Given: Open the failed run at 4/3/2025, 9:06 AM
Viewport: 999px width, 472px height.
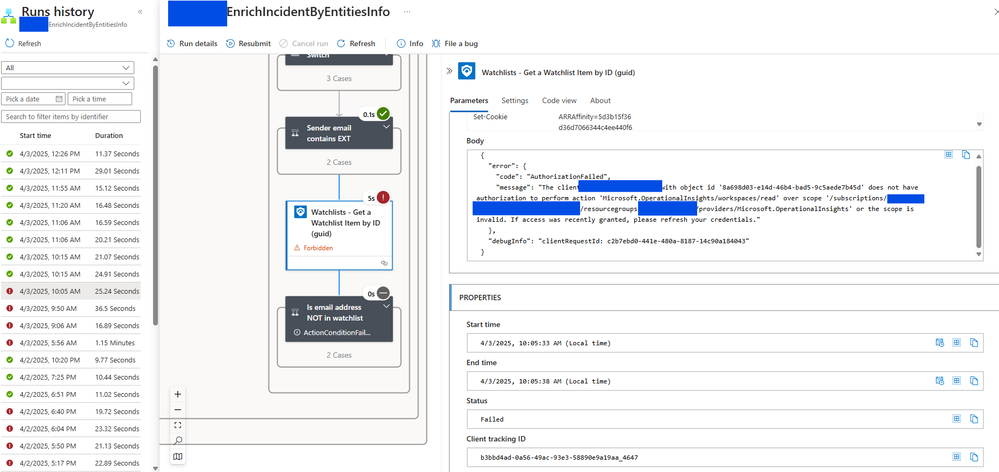Looking at the screenshot, I should pos(73,325).
